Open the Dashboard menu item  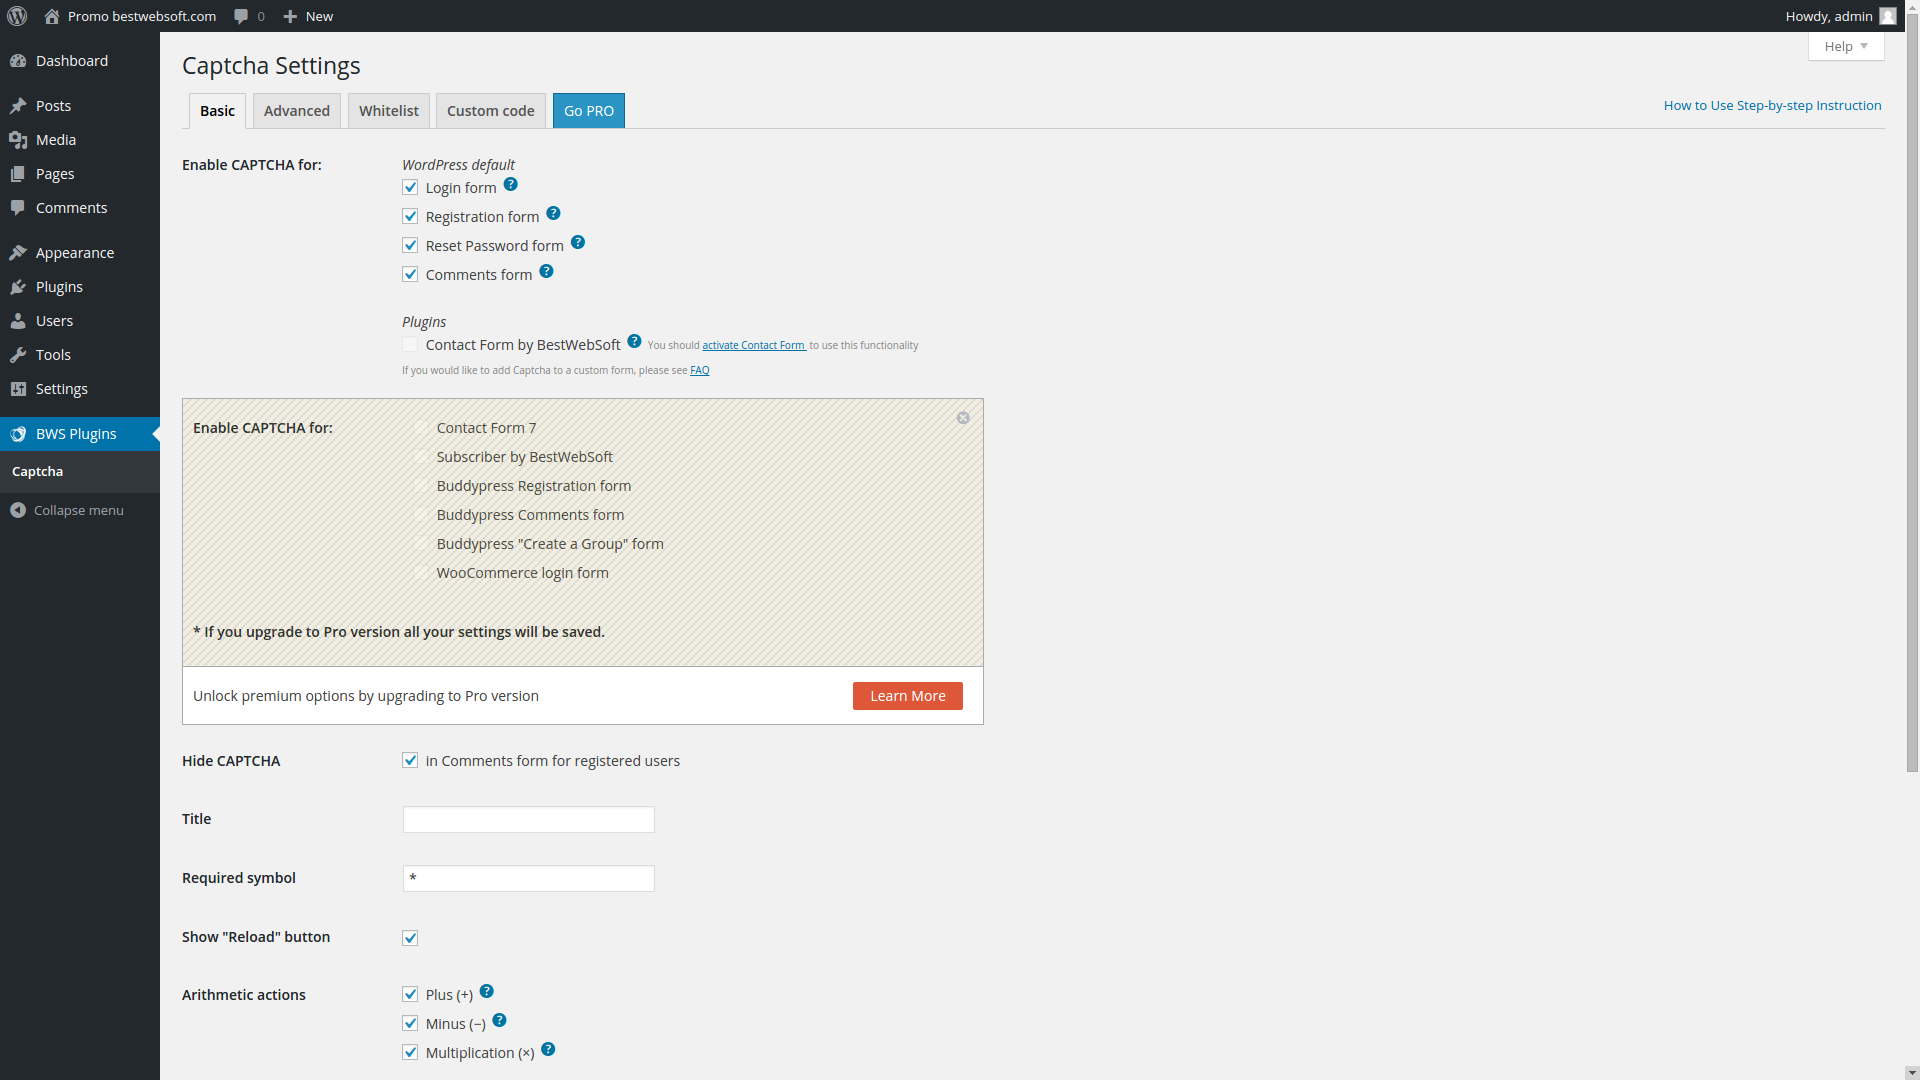80,61
